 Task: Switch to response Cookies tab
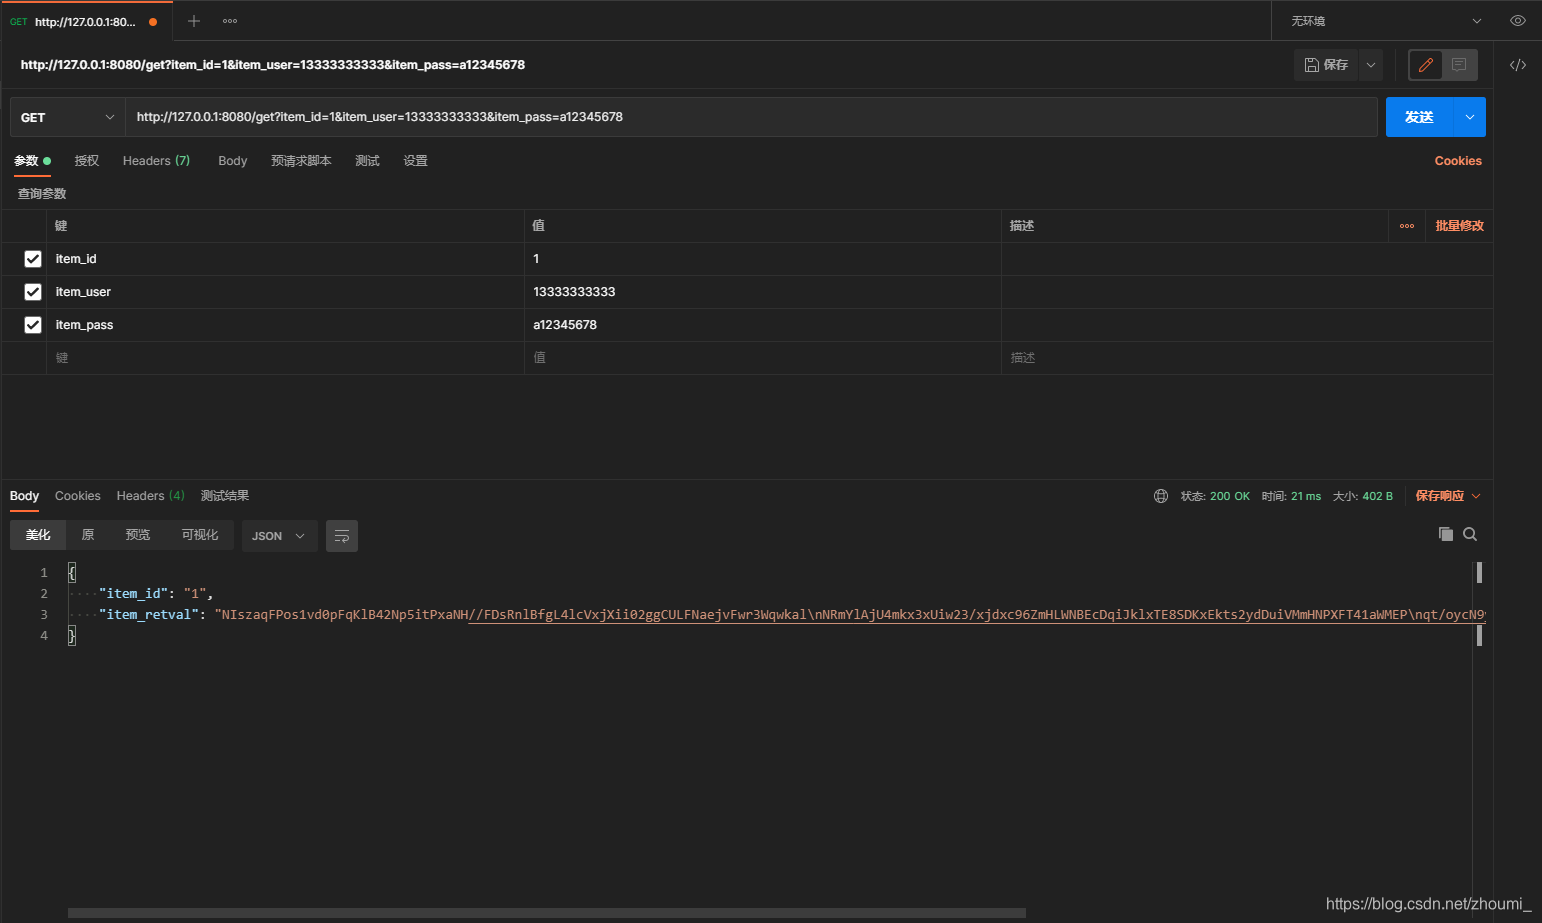[x=78, y=496]
